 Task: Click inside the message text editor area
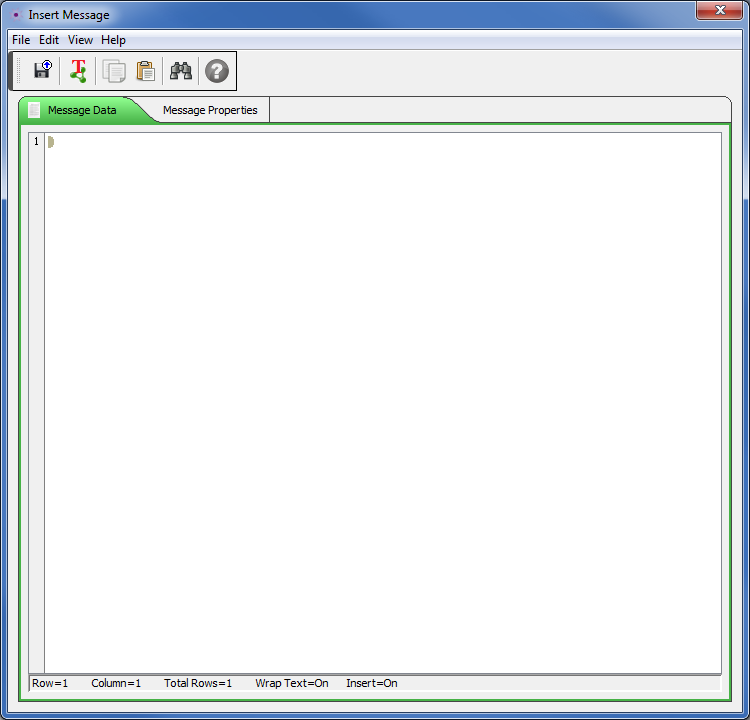[x=380, y=400]
